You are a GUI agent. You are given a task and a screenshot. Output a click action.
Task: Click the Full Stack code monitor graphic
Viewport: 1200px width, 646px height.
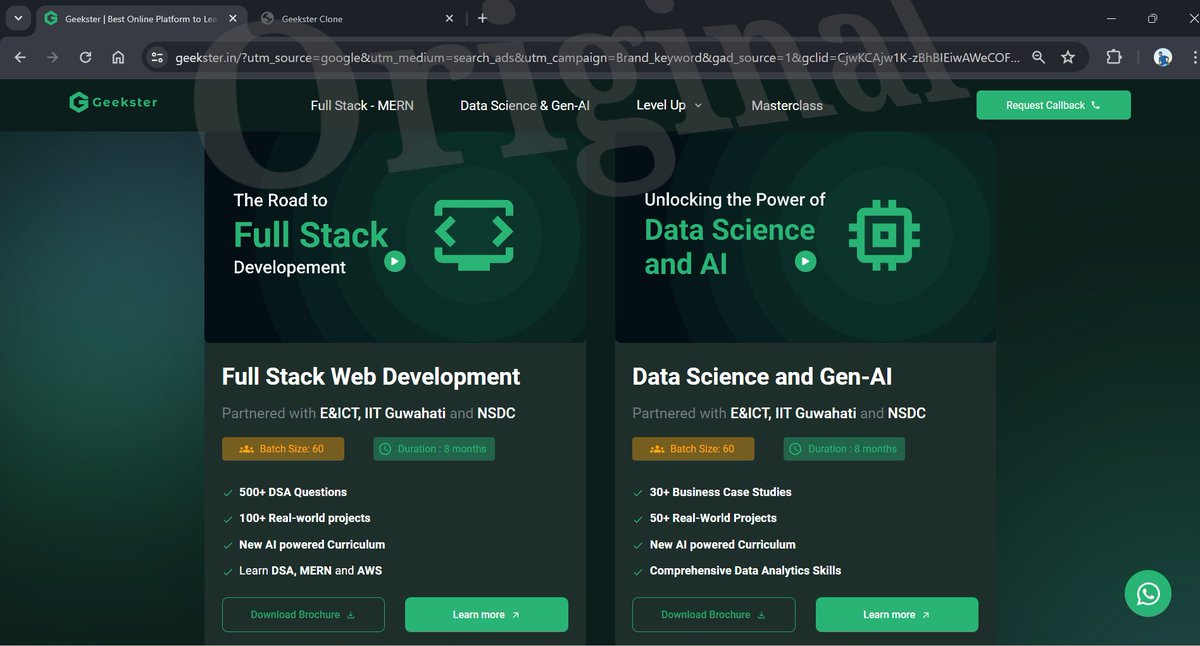(474, 236)
